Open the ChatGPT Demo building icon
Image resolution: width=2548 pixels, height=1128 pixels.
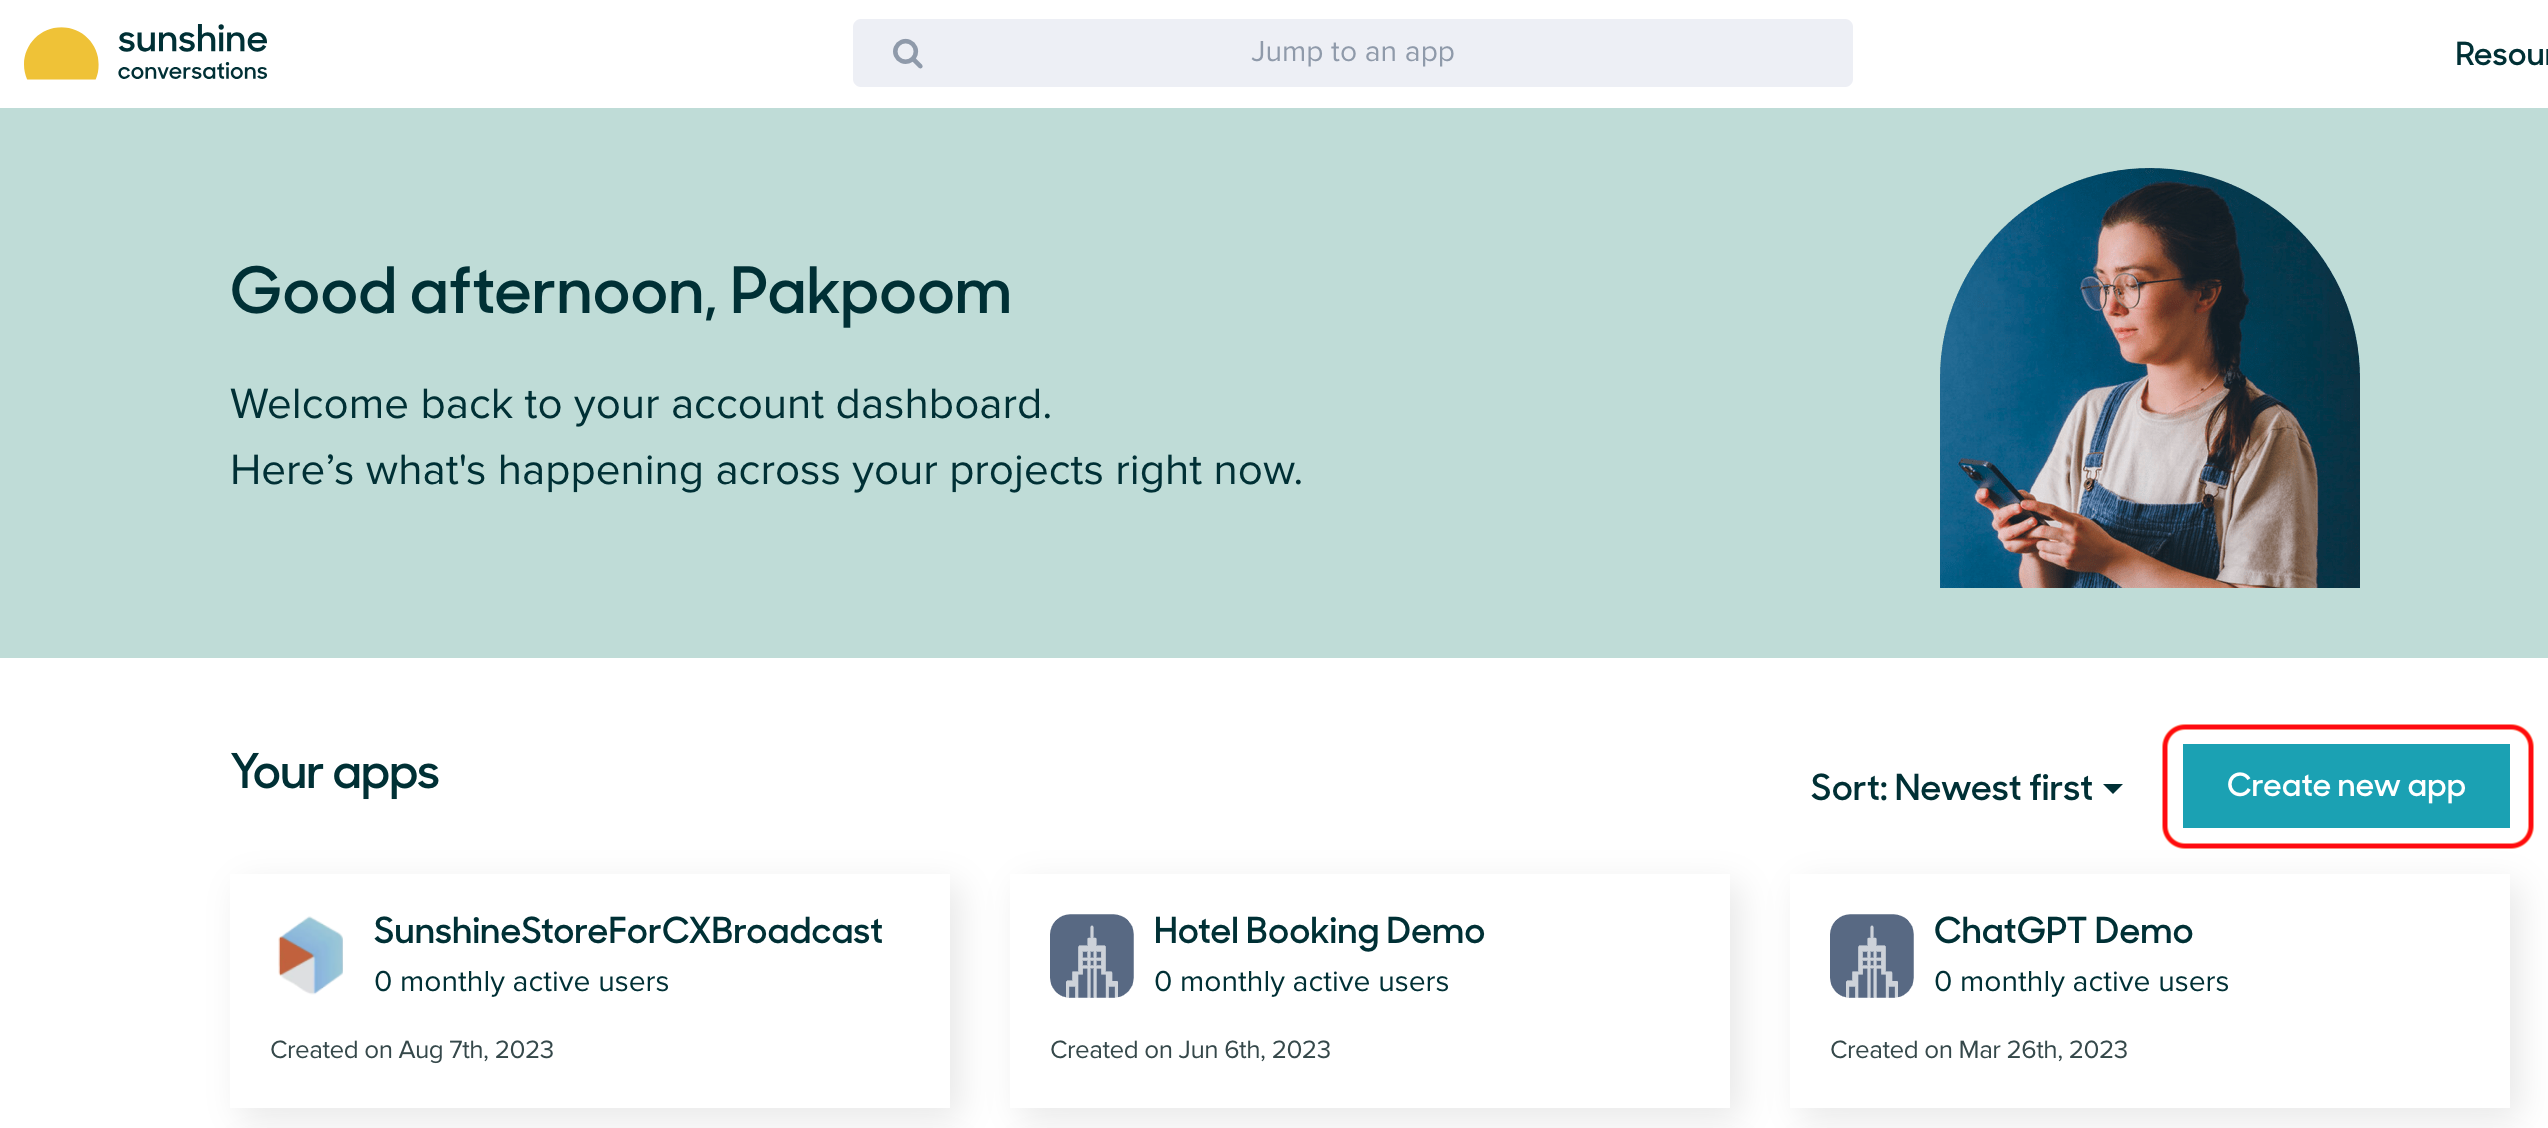pos(1872,956)
